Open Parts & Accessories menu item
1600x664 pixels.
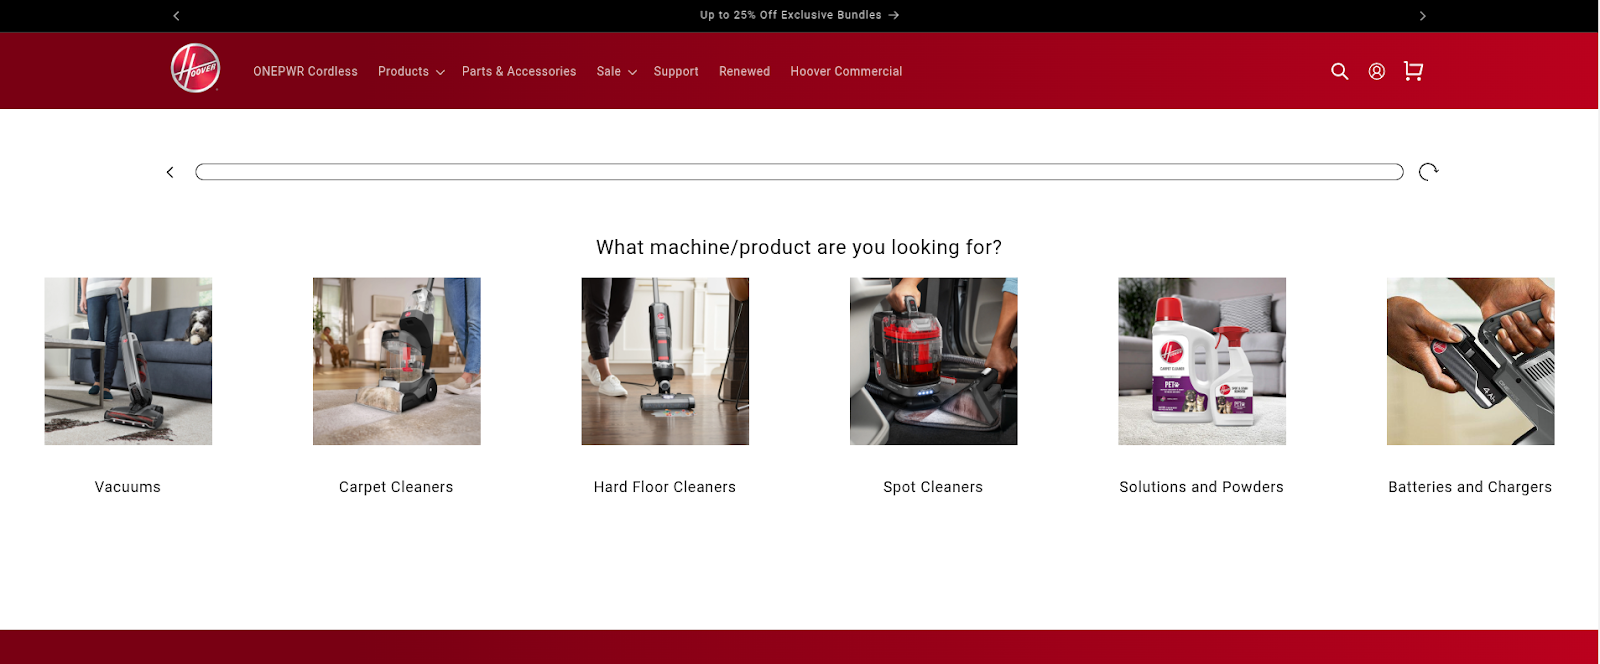coord(518,71)
